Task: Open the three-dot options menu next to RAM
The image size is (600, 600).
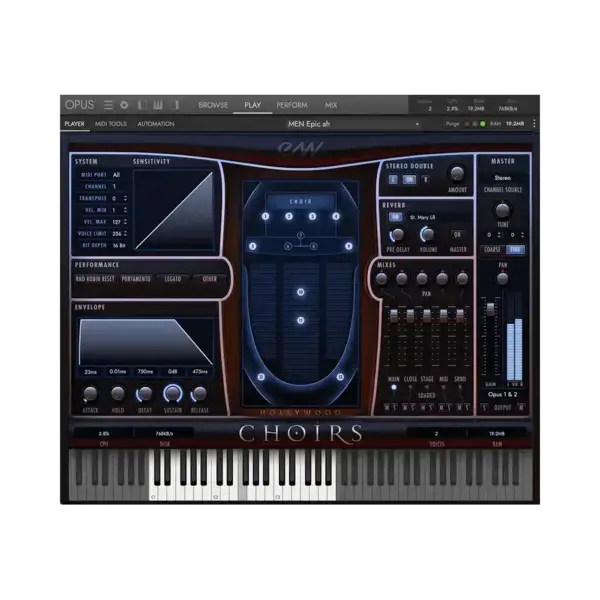Action: (534, 124)
